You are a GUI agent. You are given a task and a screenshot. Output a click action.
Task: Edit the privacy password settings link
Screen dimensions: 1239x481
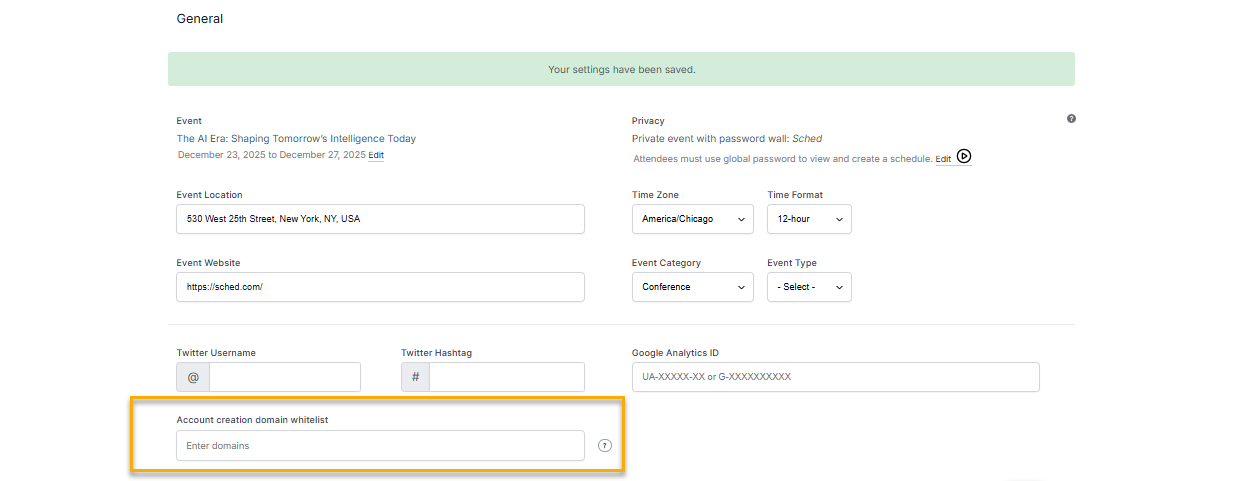tap(943, 159)
